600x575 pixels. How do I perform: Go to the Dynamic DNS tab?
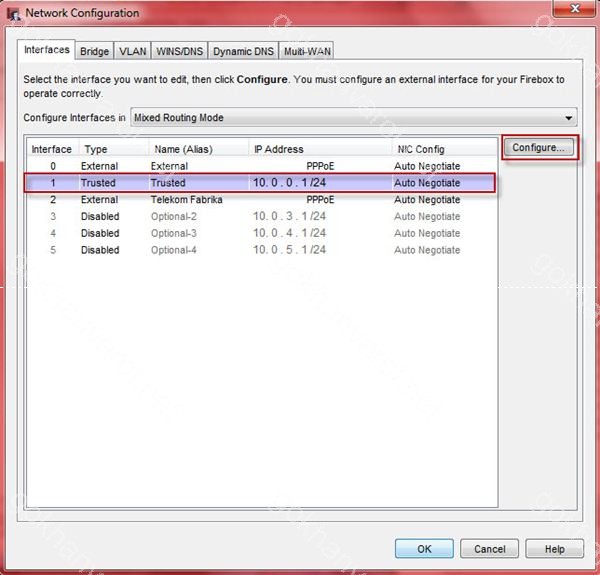(243, 51)
